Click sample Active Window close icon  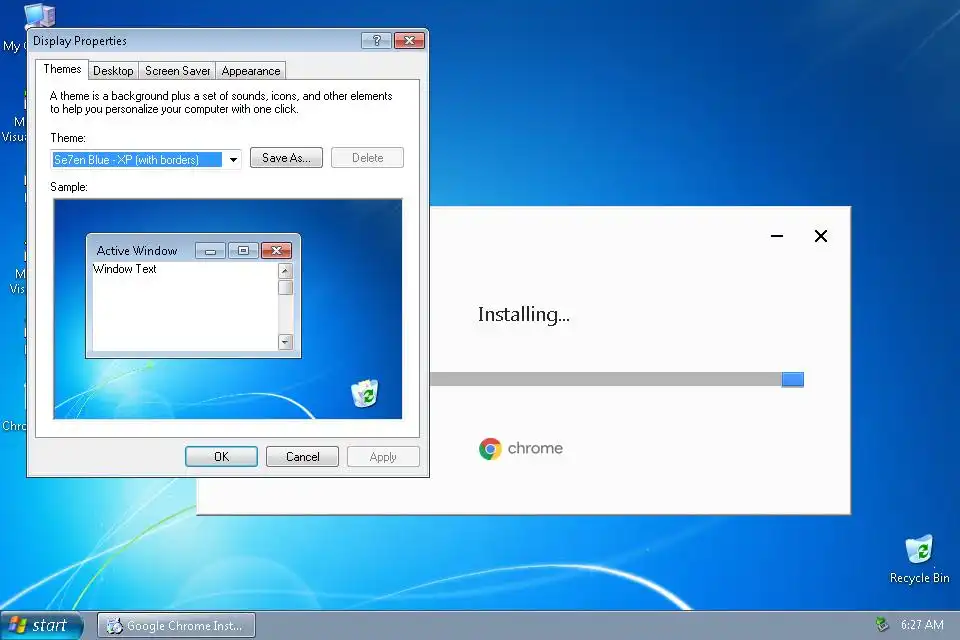(276, 250)
